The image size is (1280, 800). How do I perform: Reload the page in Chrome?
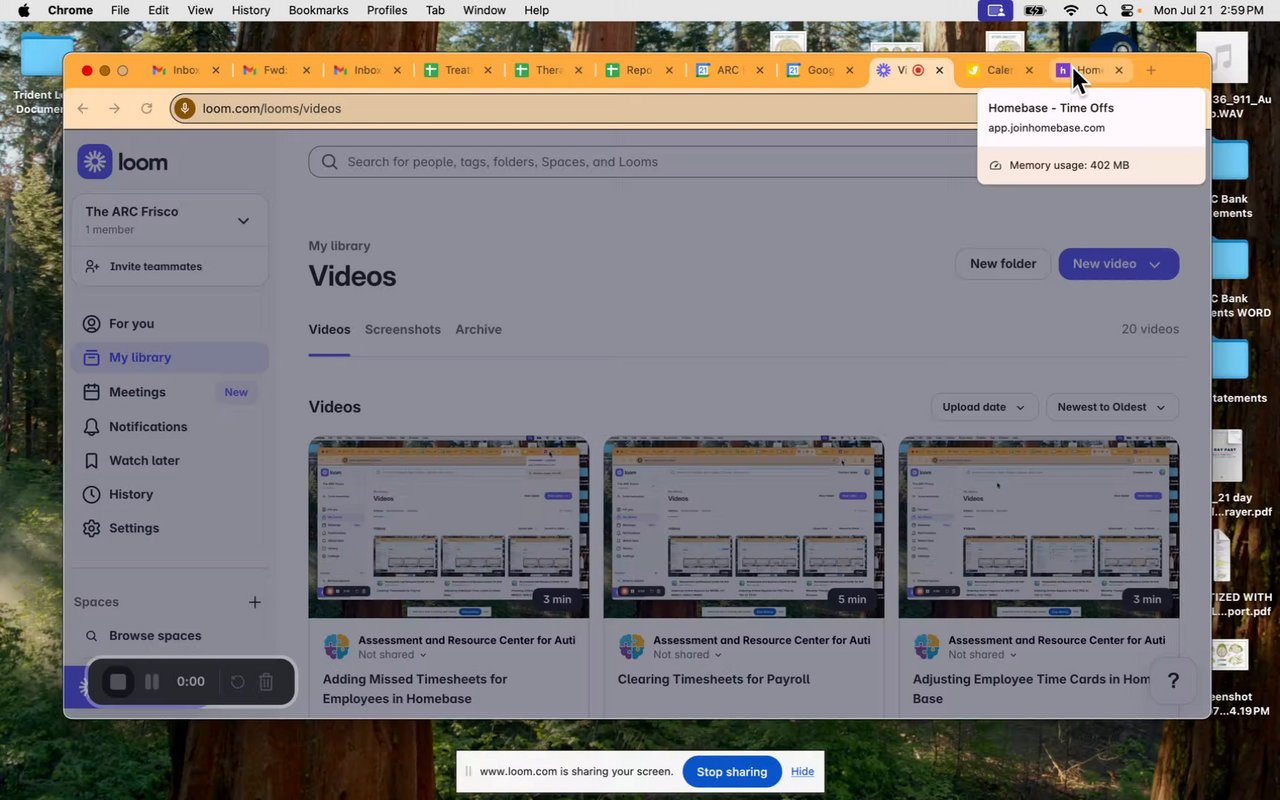(x=147, y=108)
